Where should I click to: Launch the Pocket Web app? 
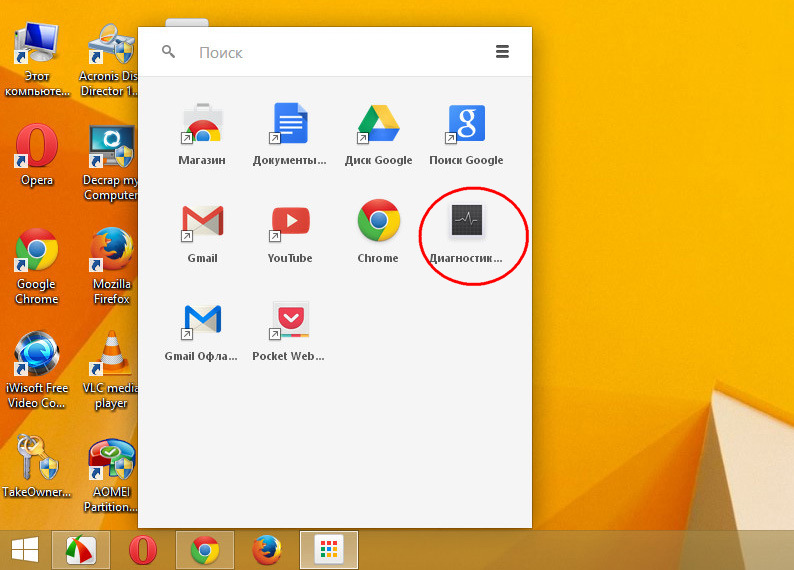coord(289,331)
